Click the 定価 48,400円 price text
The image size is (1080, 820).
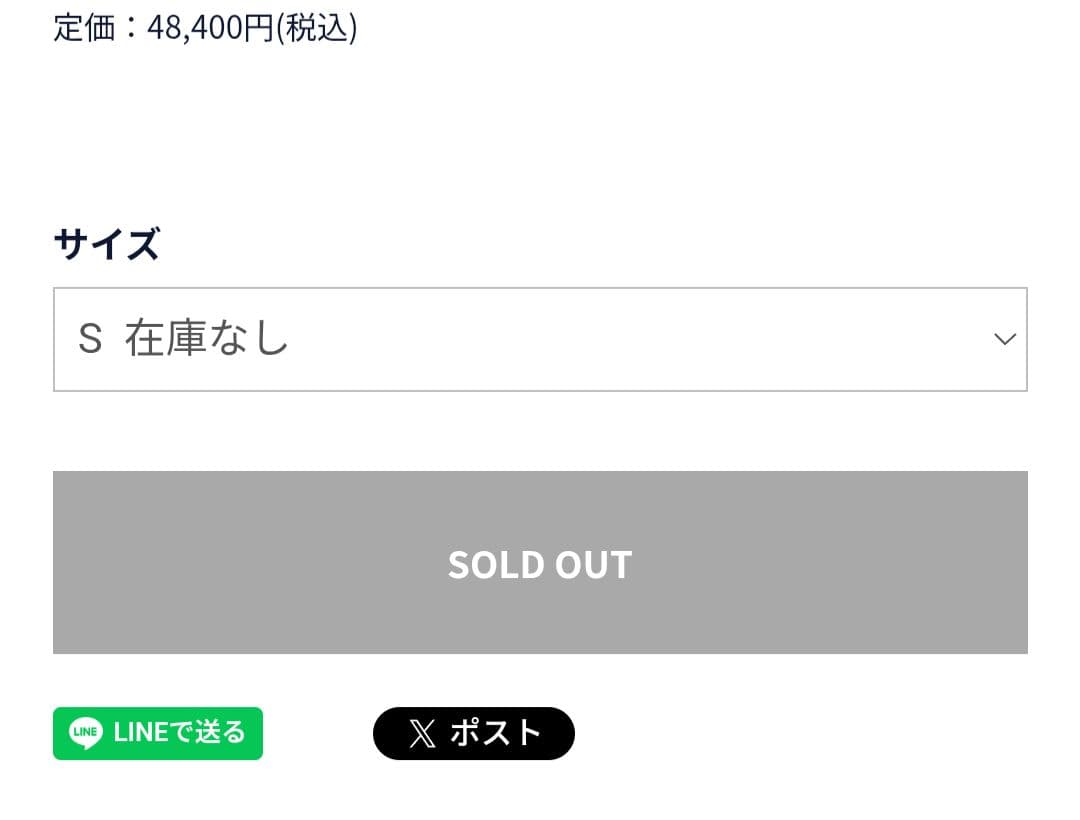click(205, 28)
